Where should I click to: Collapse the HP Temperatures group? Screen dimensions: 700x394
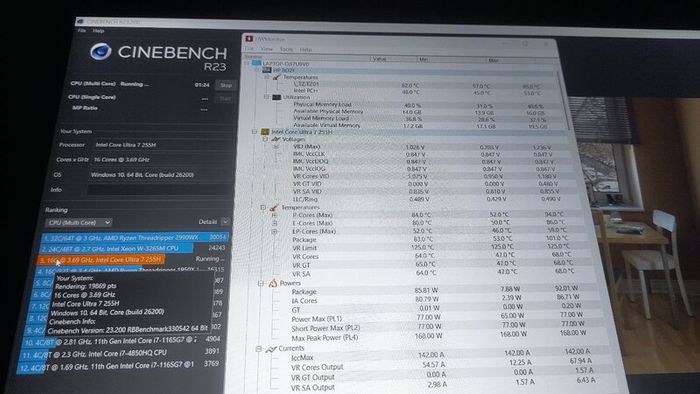tap(267, 77)
